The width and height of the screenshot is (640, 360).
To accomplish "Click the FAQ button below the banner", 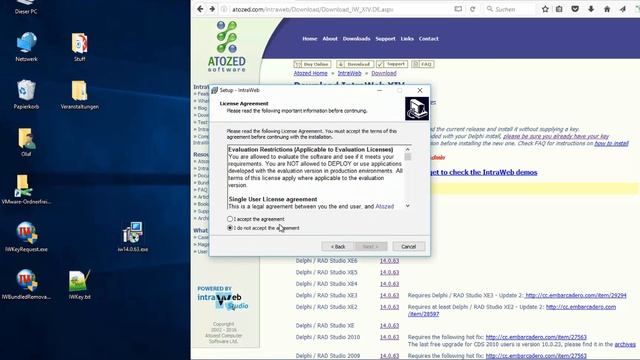I will 422,64.
